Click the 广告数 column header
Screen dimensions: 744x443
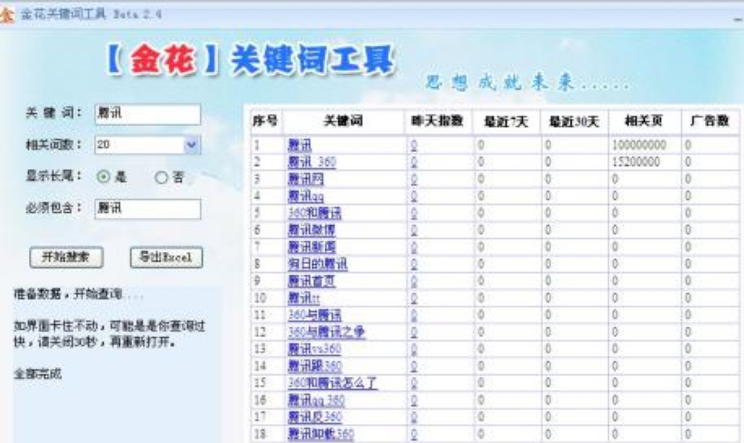pos(710,121)
